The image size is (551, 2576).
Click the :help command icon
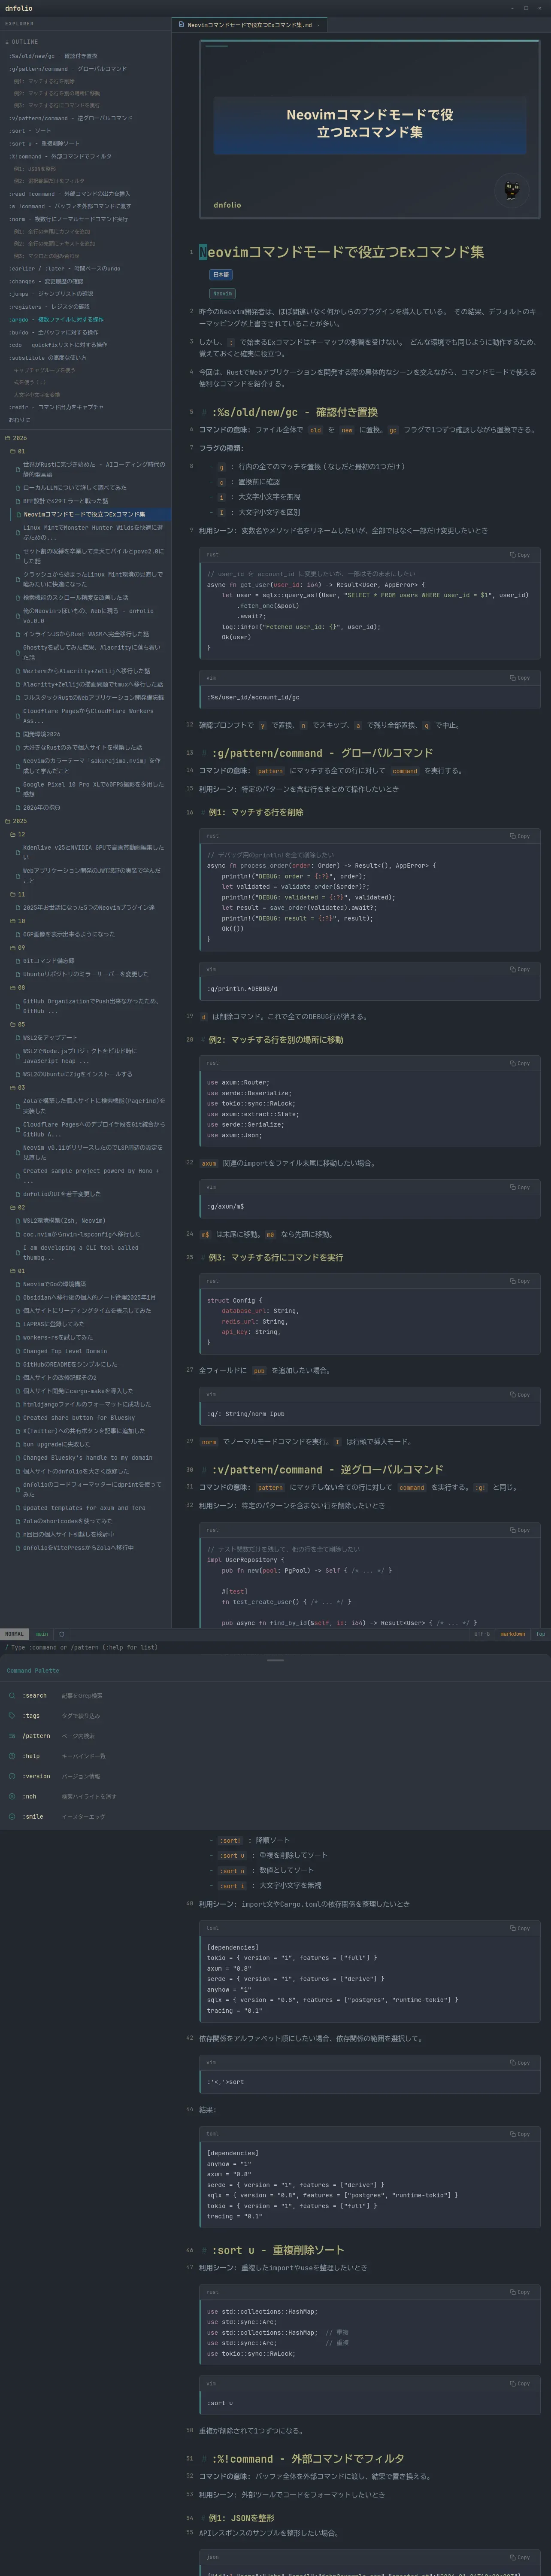(x=12, y=1755)
